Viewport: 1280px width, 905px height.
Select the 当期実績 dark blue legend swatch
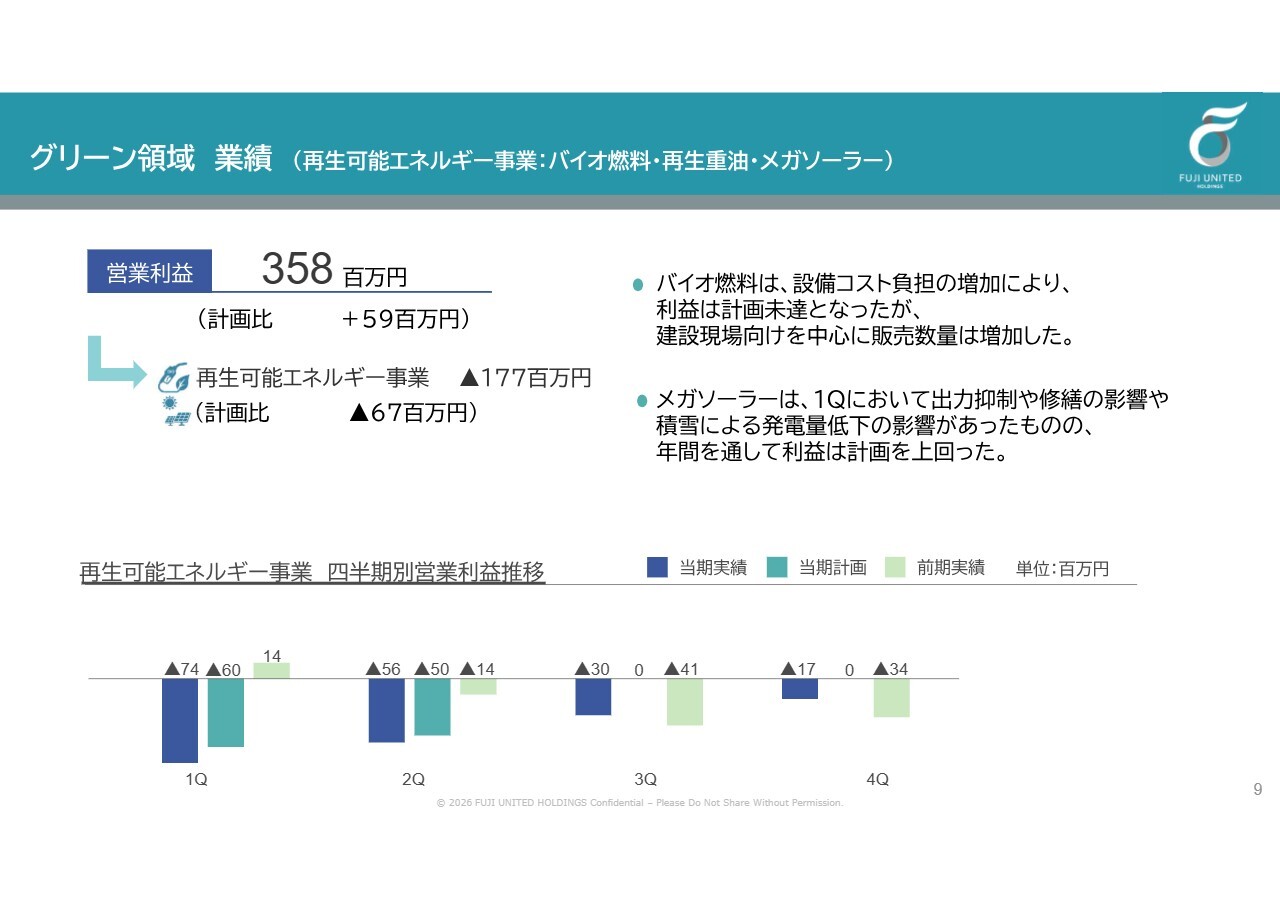[x=657, y=567]
